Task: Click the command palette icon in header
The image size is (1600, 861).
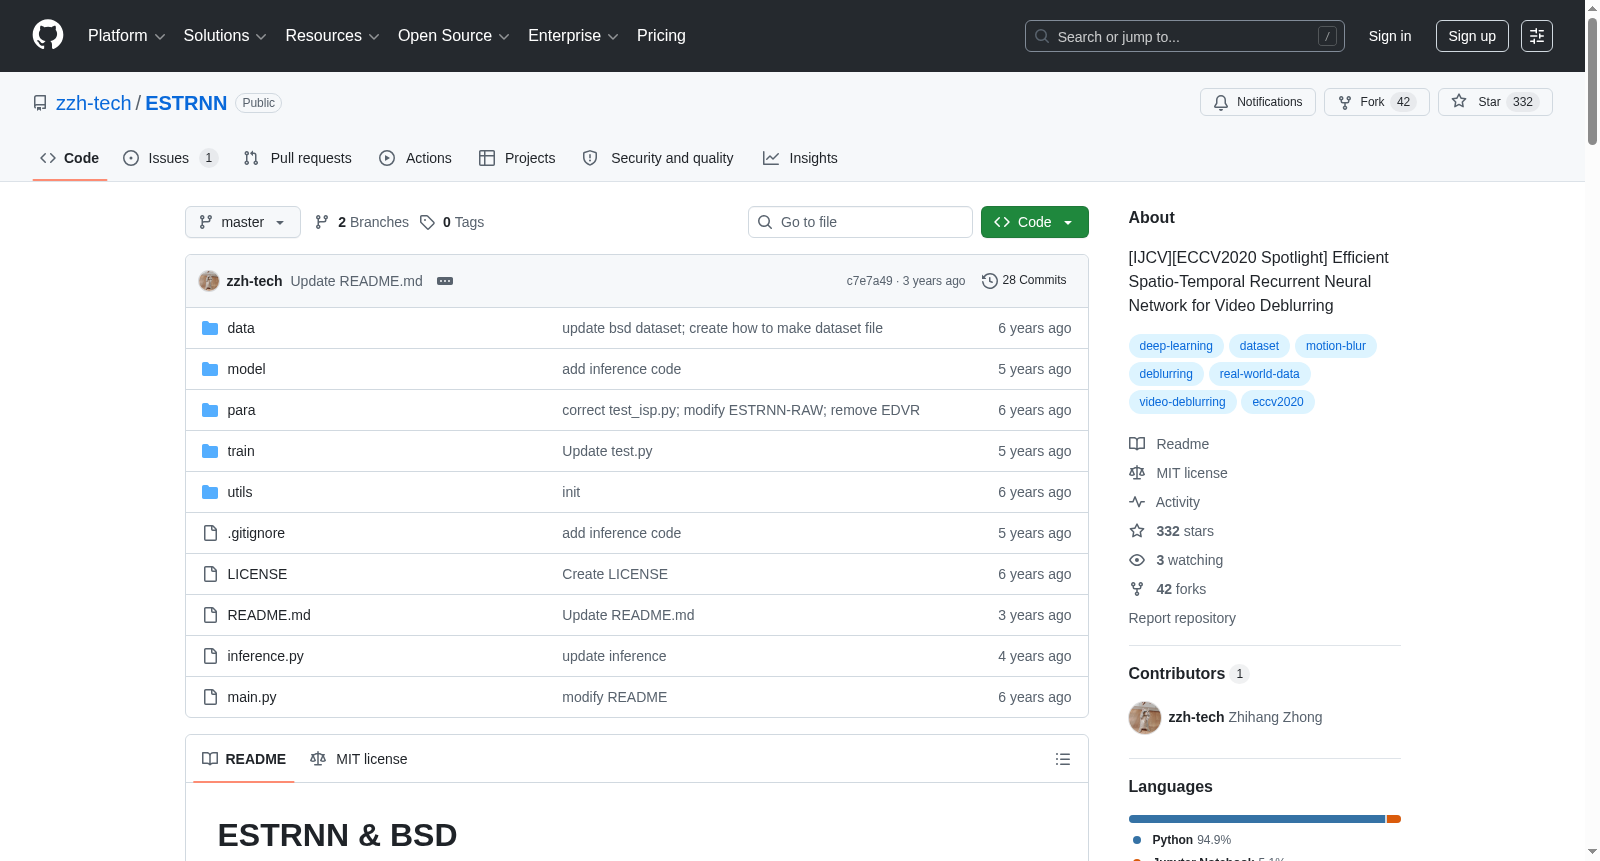Action: click(x=1537, y=36)
